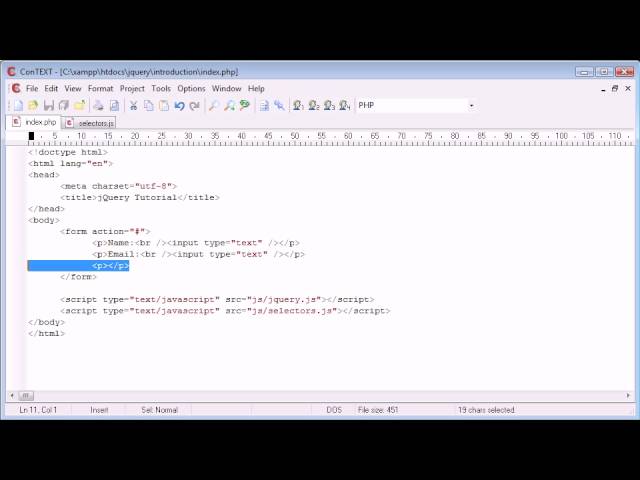Screen dimensions: 640x480
Task: Run user command 2 icon
Action: tap(313, 106)
